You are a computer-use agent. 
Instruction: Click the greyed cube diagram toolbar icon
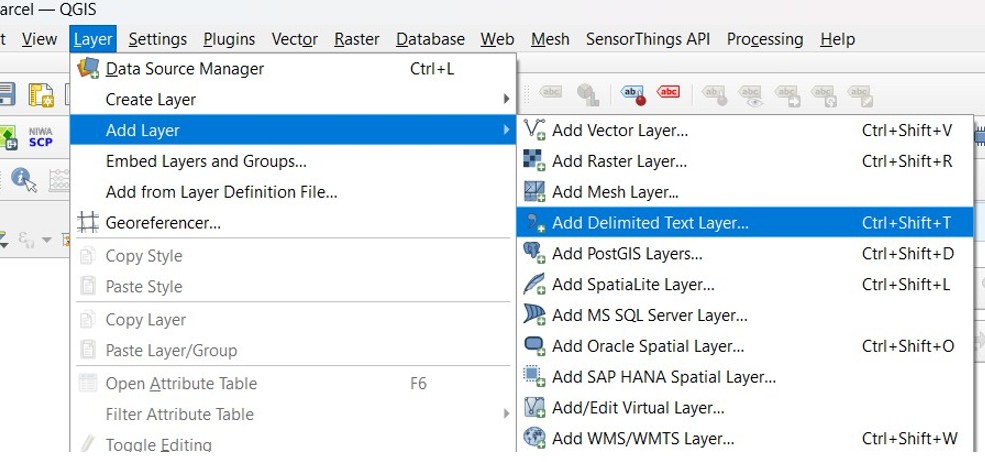pyautogui.click(x=587, y=94)
